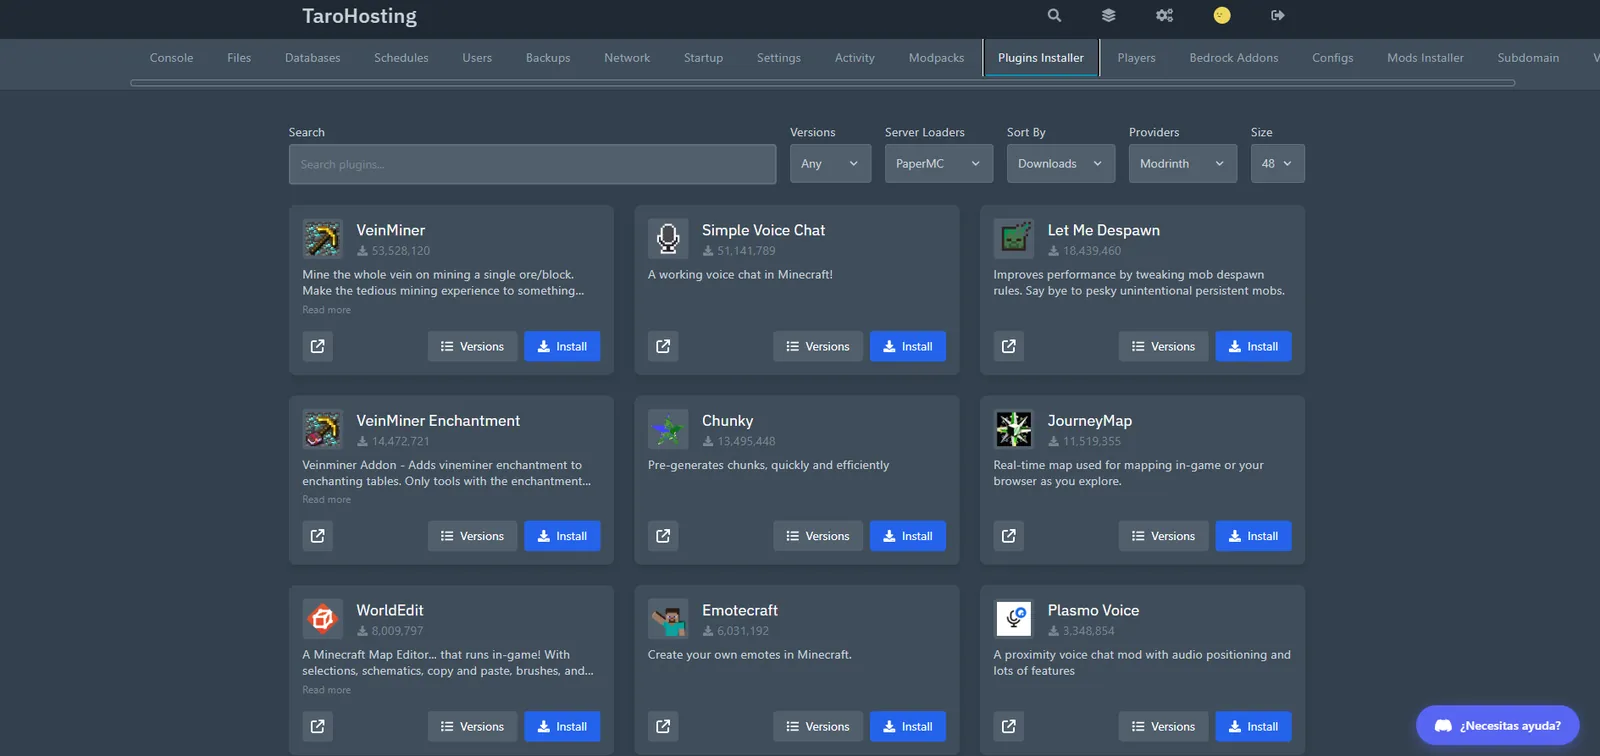Click the horizontal tab bar scrollbar
The height and width of the screenshot is (756, 1600).
click(x=822, y=83)
